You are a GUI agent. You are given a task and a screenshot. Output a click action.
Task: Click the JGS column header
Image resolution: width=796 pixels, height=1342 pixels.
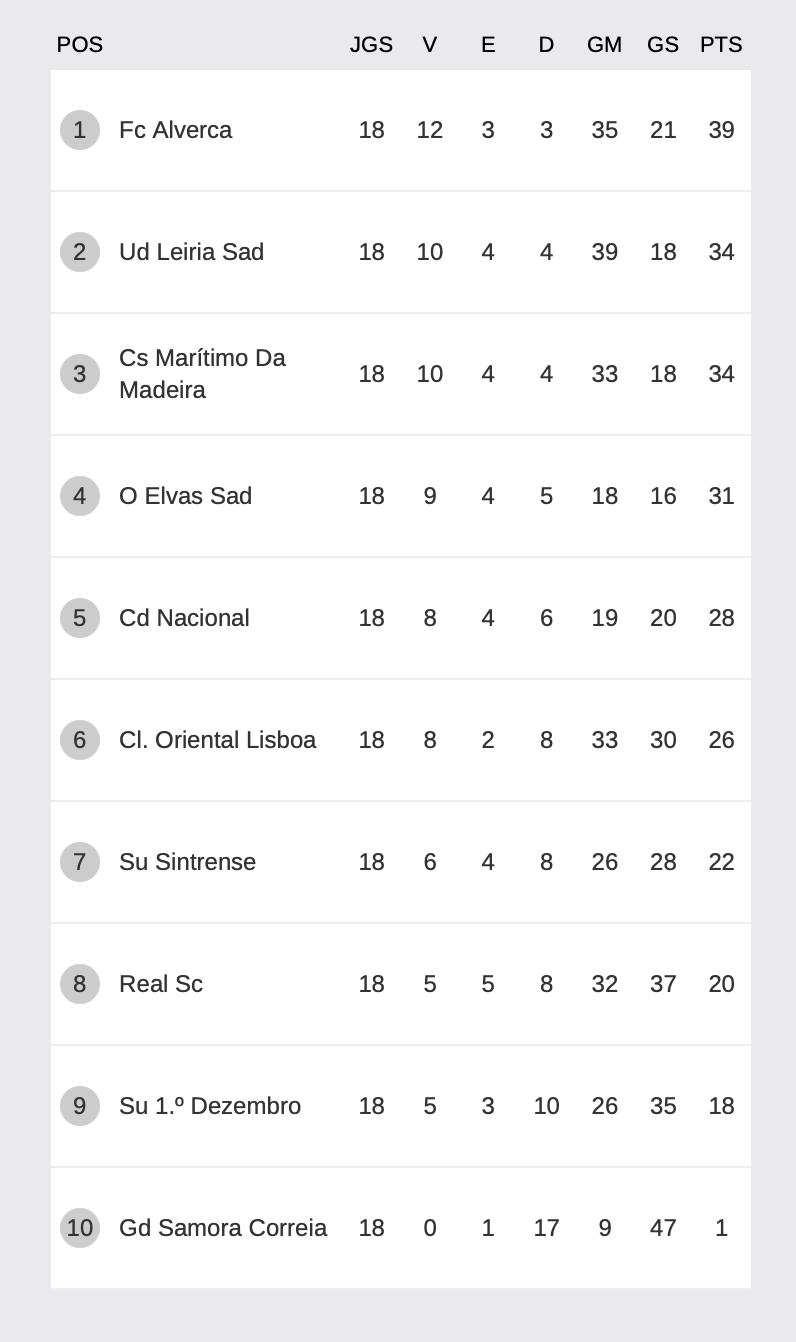(371, 45)
